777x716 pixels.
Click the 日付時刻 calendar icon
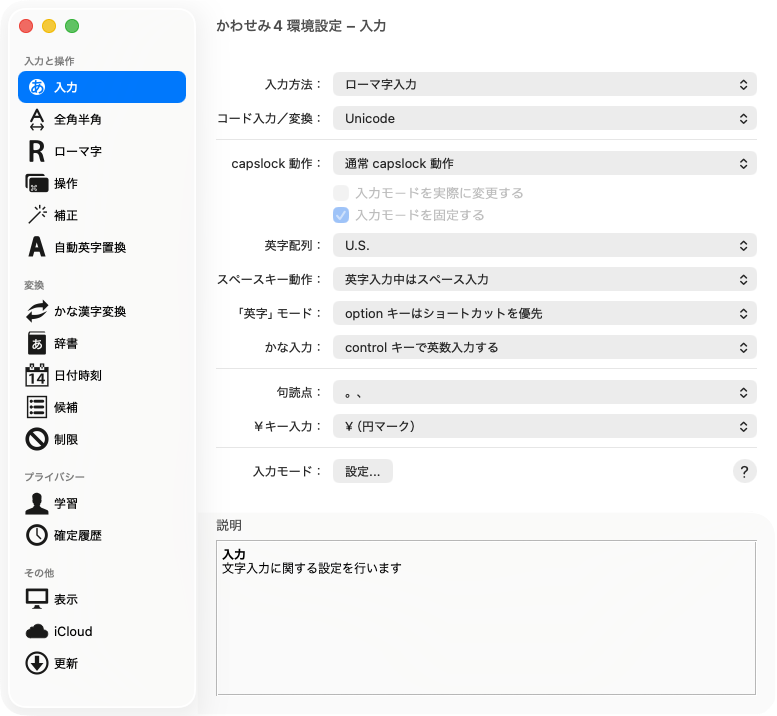(37, 375)
